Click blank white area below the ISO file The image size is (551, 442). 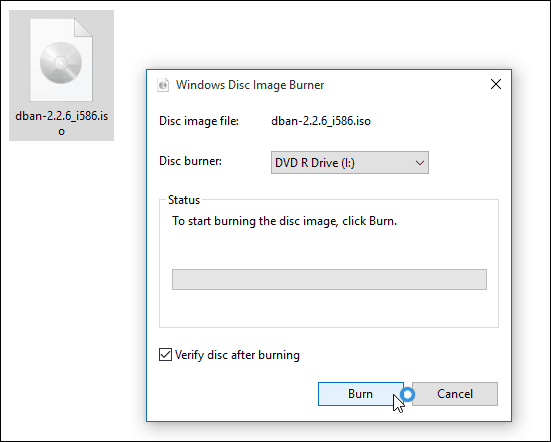[x=70, y=281]
